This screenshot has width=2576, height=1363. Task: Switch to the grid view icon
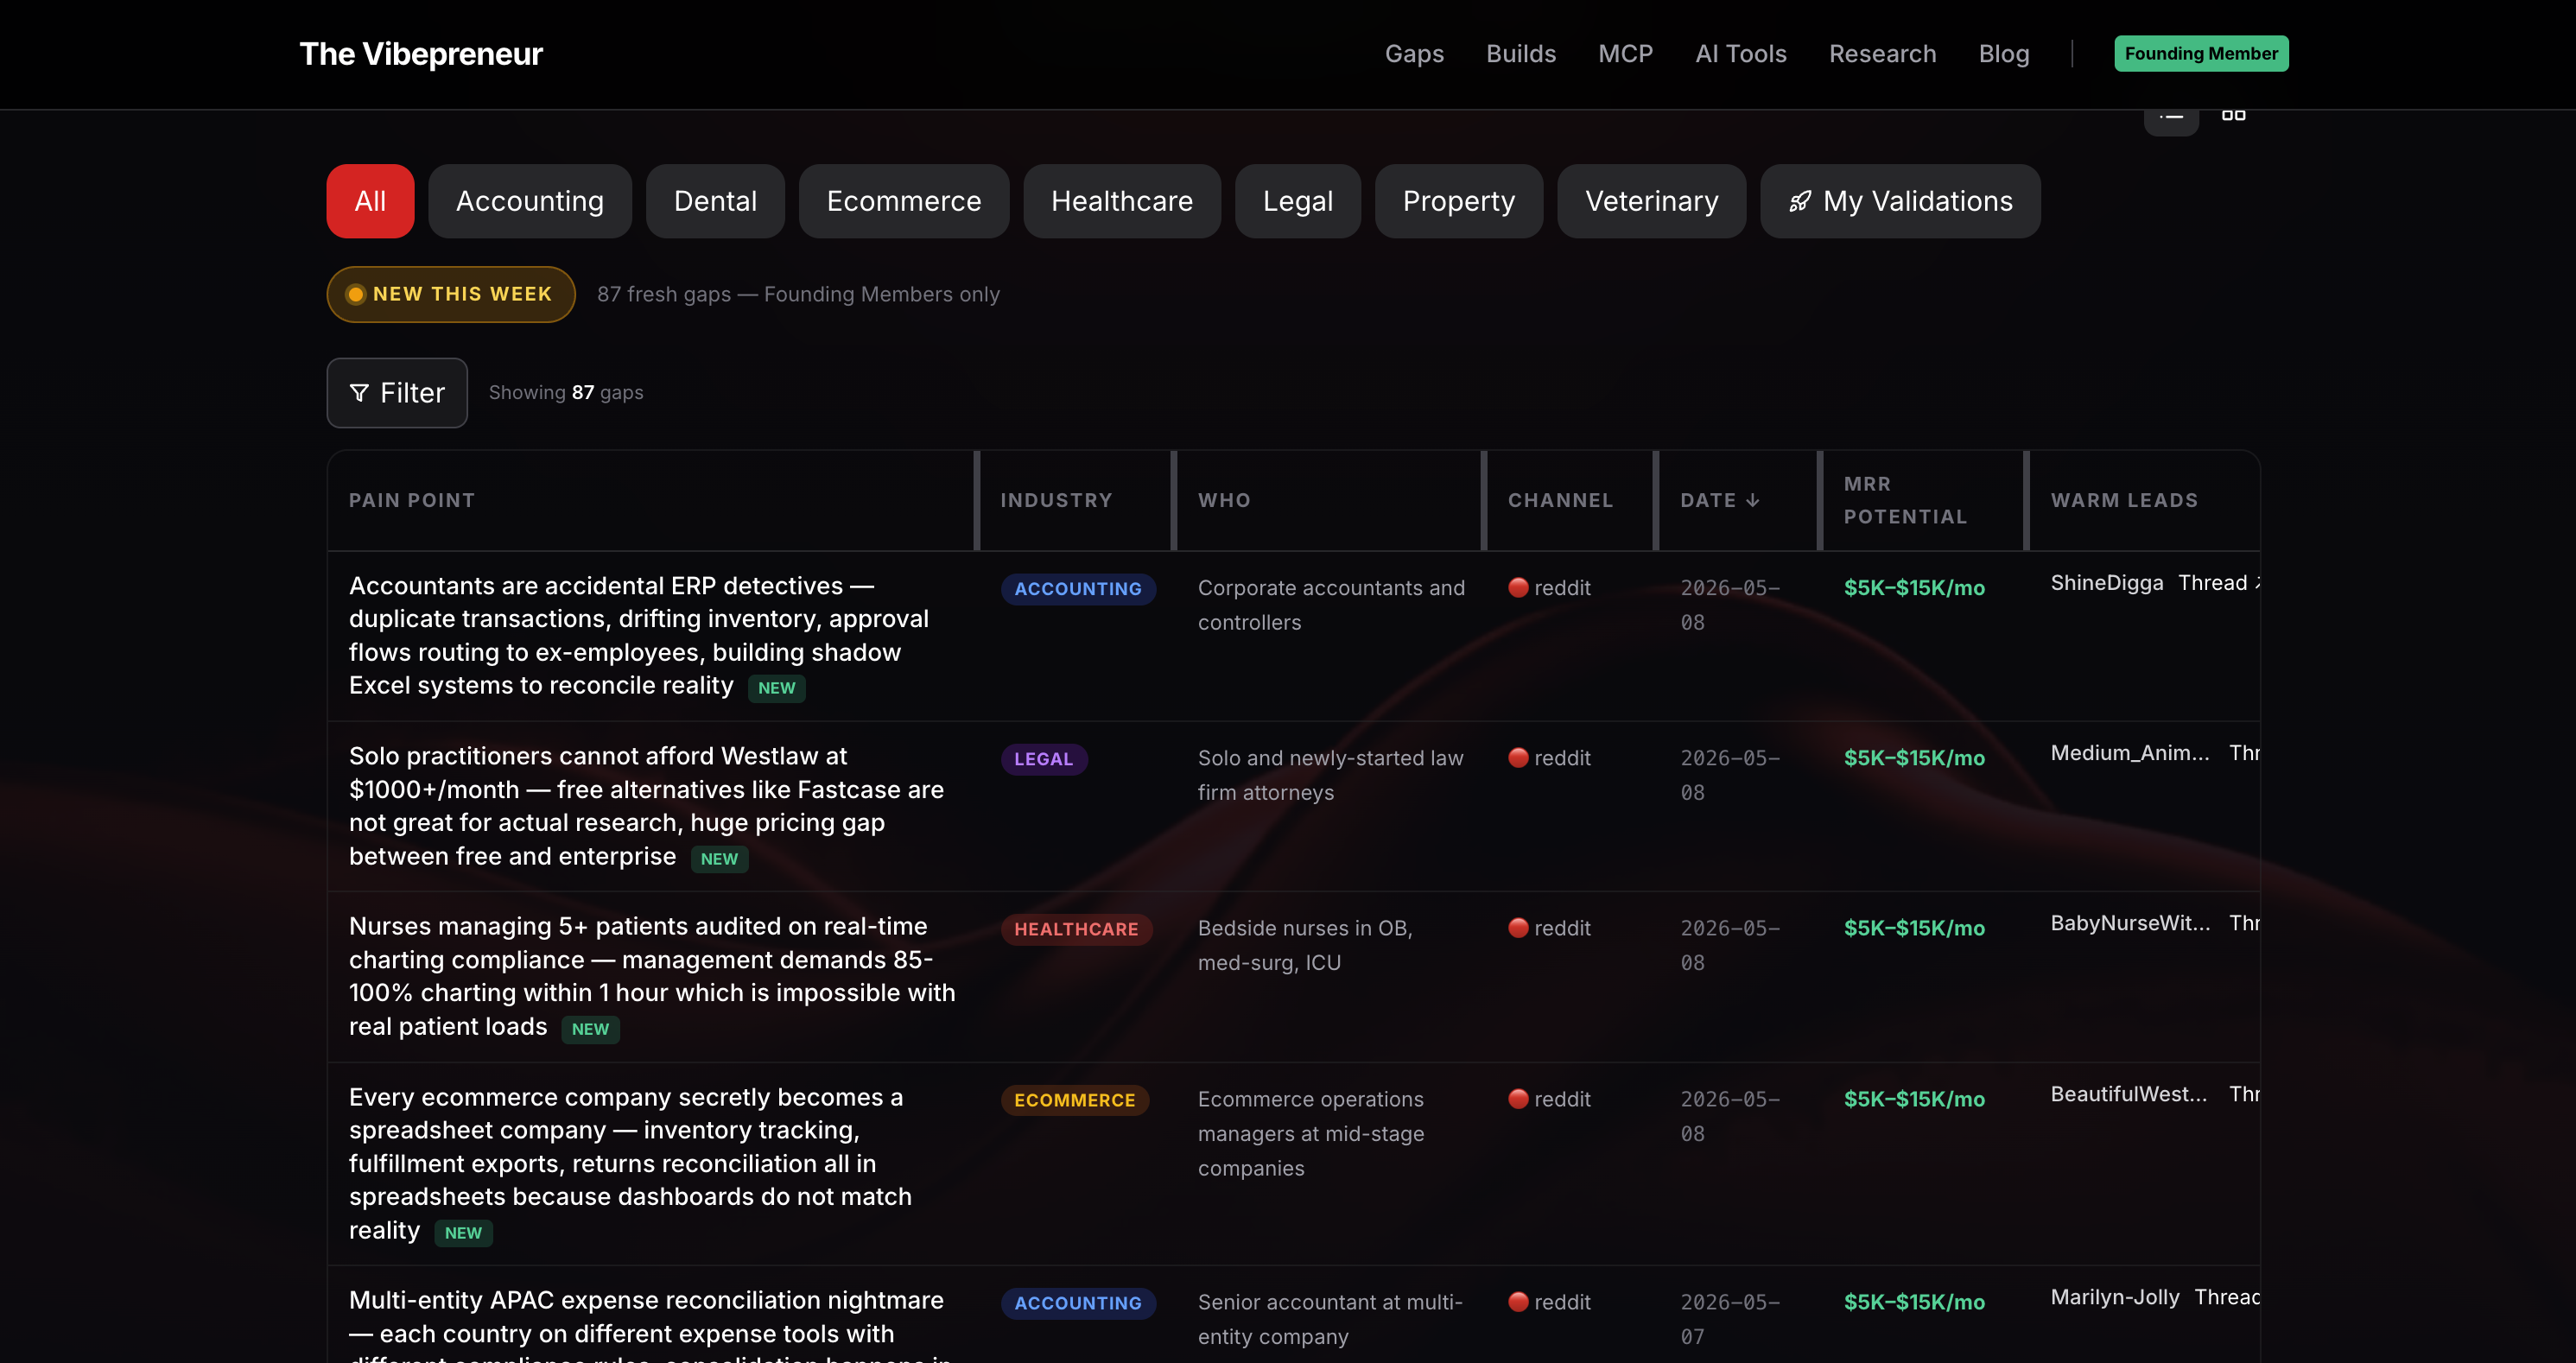click(2233, 115)
